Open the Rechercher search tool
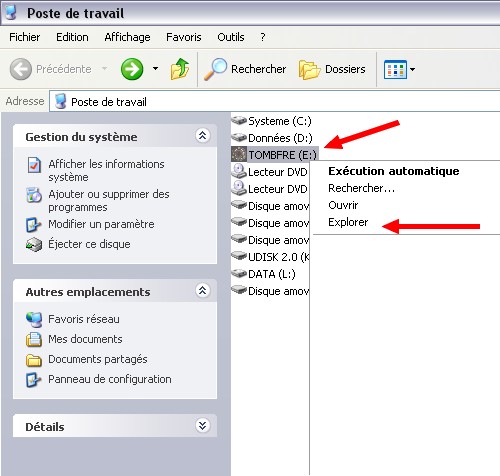The height and width of the screenshot is (476, 500). [x=245, y=69]
